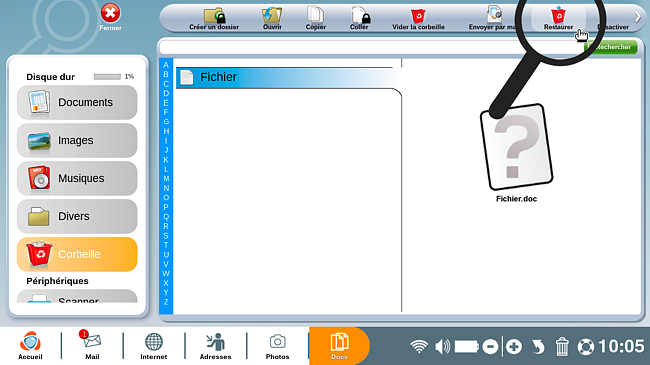Close the file manager with Fermer
This screenshot has width=650, height=365.
(x=110, y=17)
